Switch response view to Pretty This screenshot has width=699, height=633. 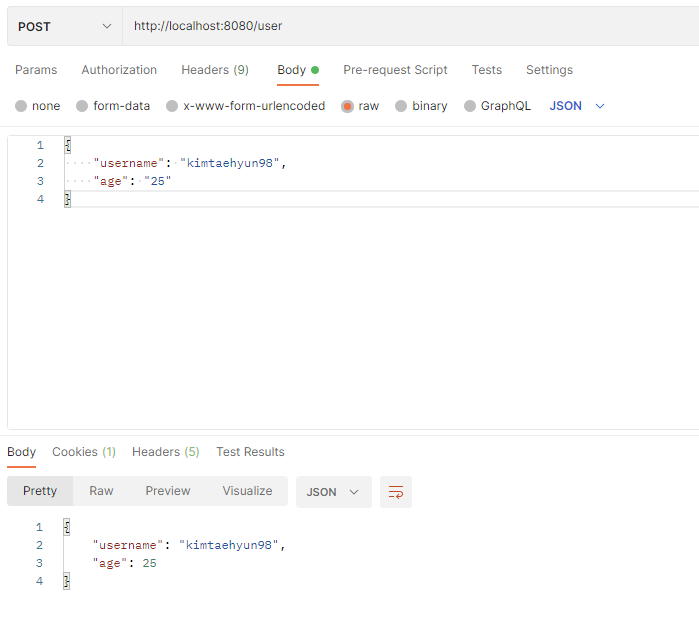point(40,491)
